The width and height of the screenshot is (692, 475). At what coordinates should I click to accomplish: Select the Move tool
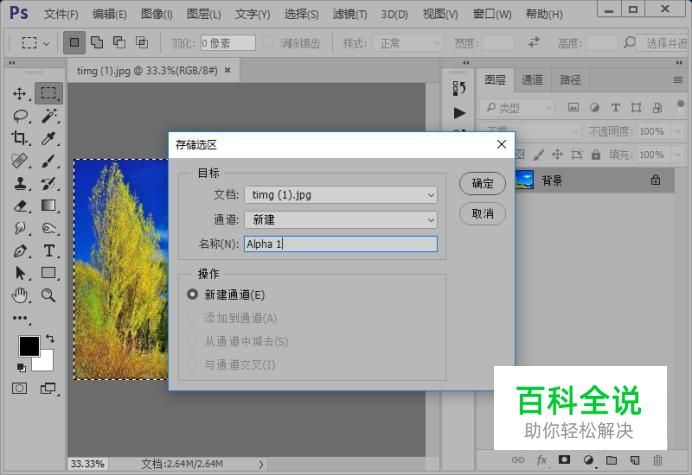[19, 94]
